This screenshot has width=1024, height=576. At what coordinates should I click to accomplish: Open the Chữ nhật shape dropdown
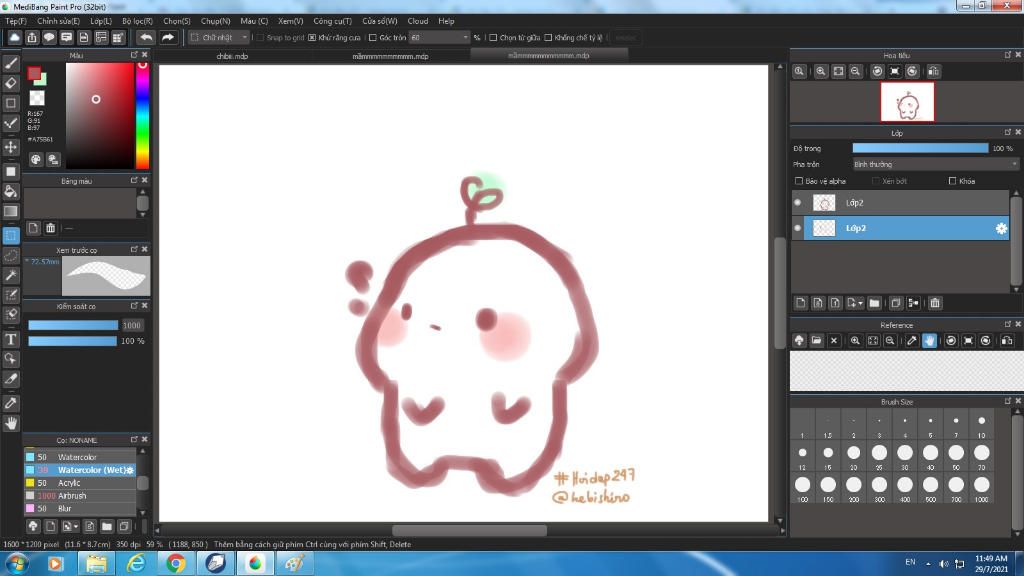219,38
